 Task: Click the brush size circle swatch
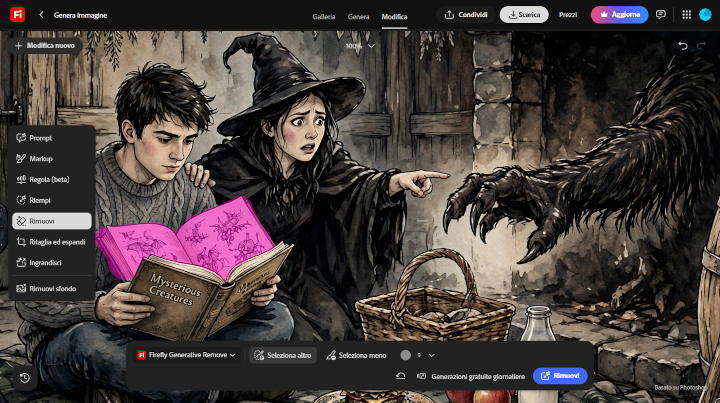(x=405, y=355)
